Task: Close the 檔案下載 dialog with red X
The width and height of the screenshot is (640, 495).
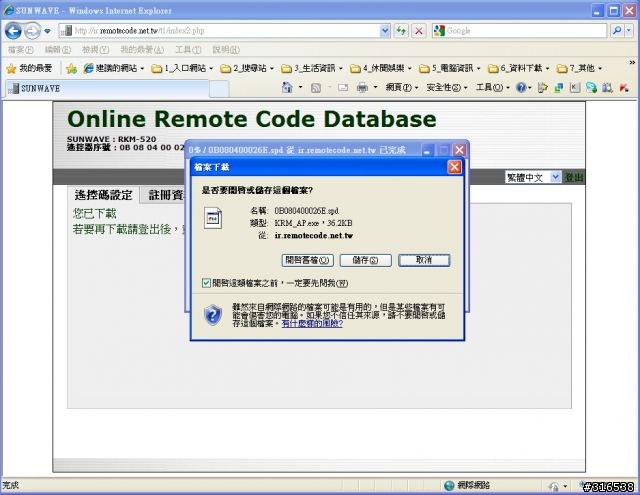Action: point(455,167)
